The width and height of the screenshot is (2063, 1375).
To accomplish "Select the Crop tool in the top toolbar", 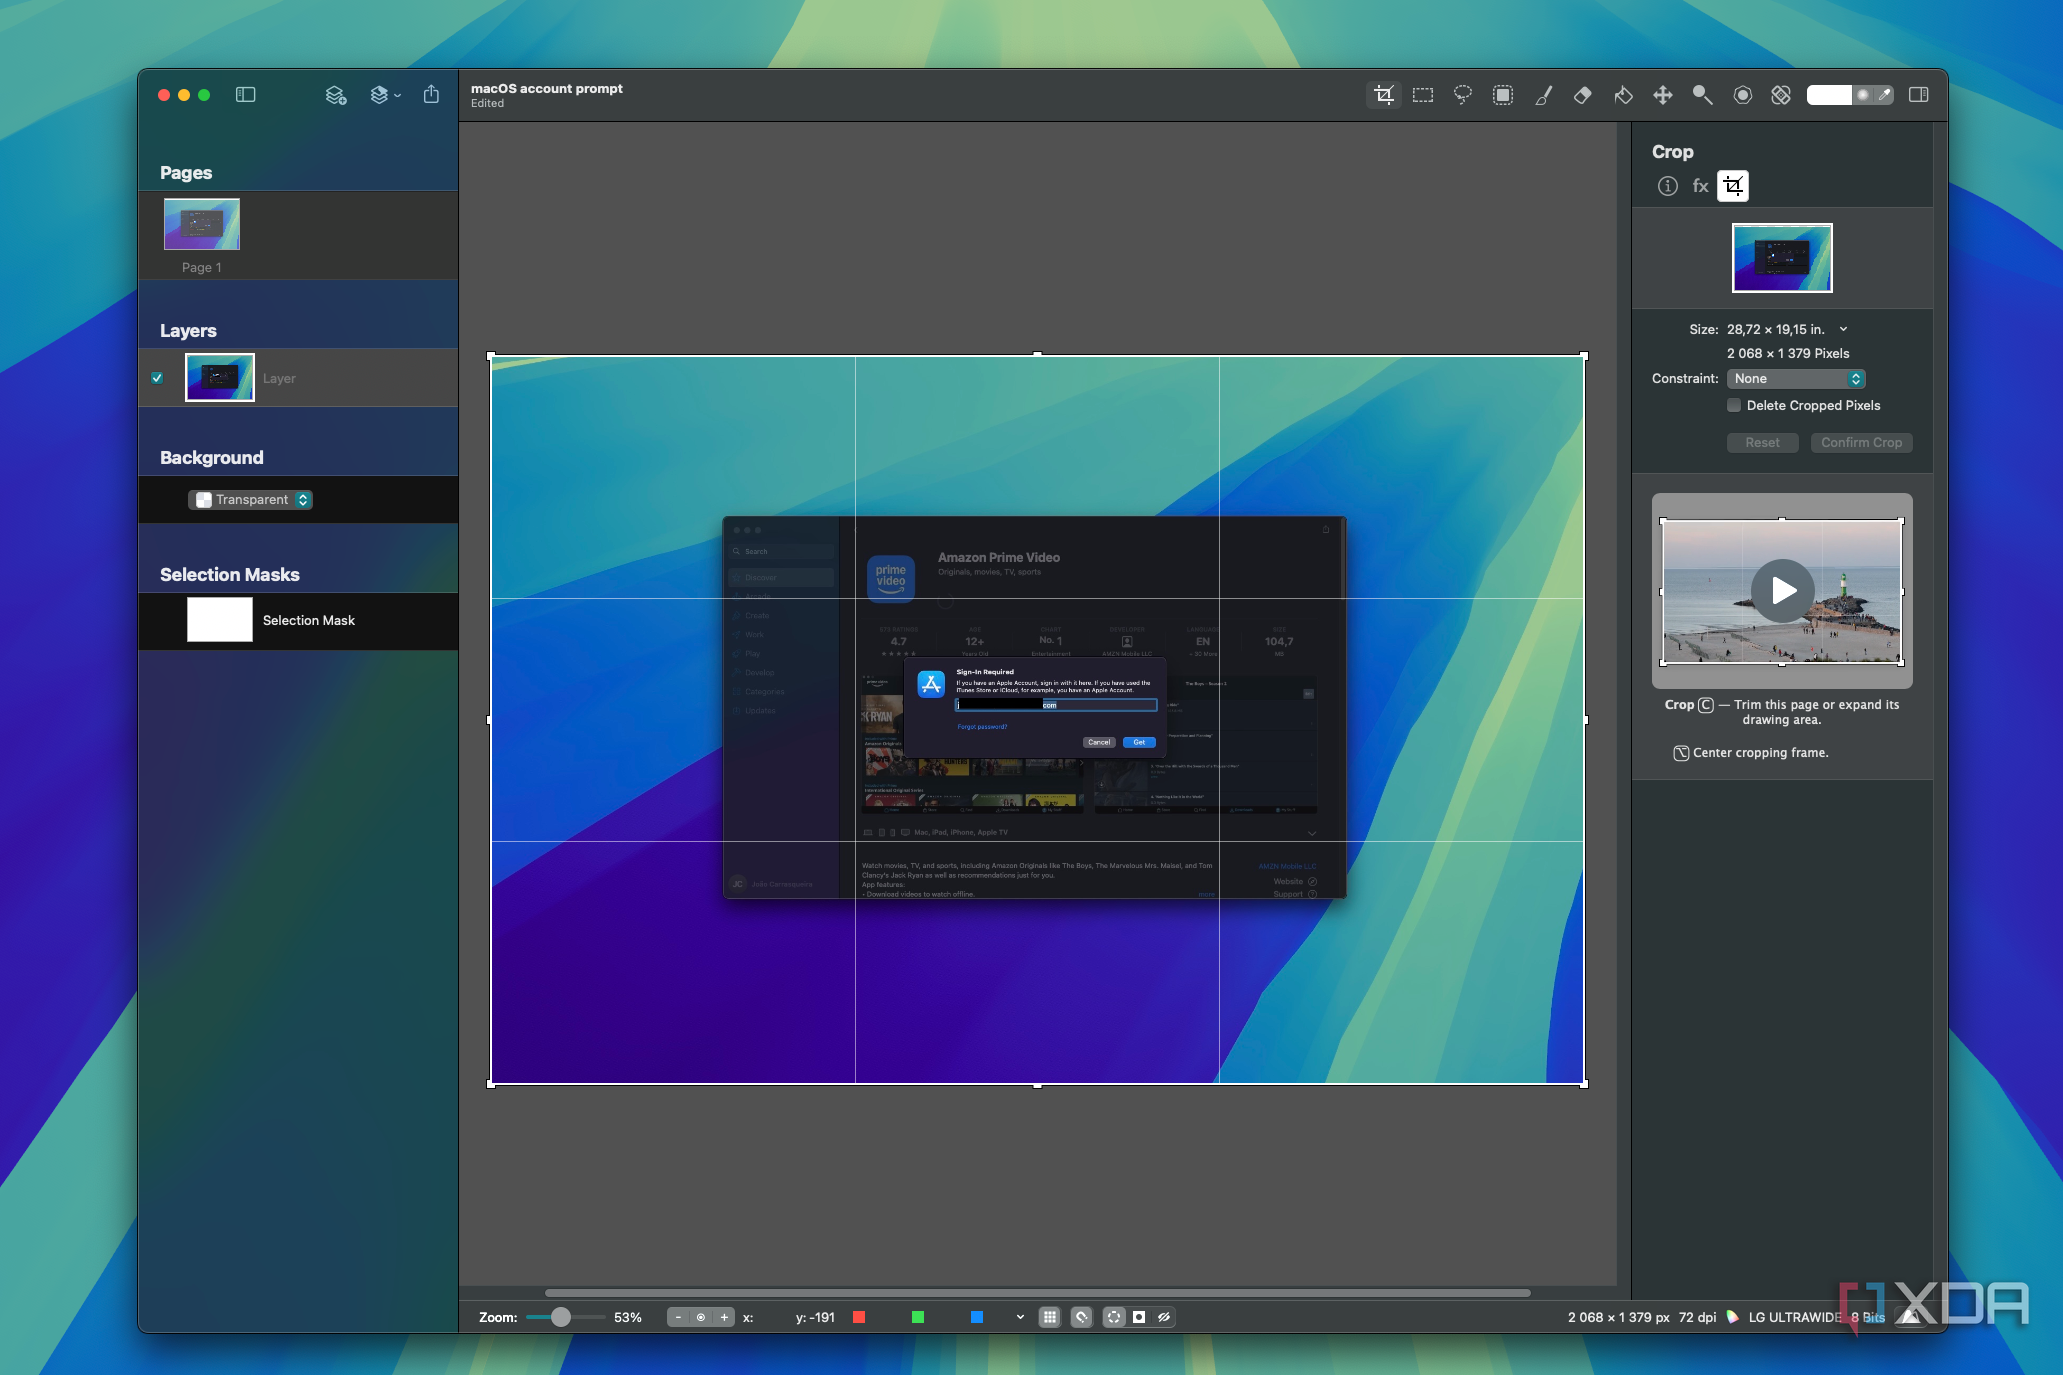I will (1384, 95).
